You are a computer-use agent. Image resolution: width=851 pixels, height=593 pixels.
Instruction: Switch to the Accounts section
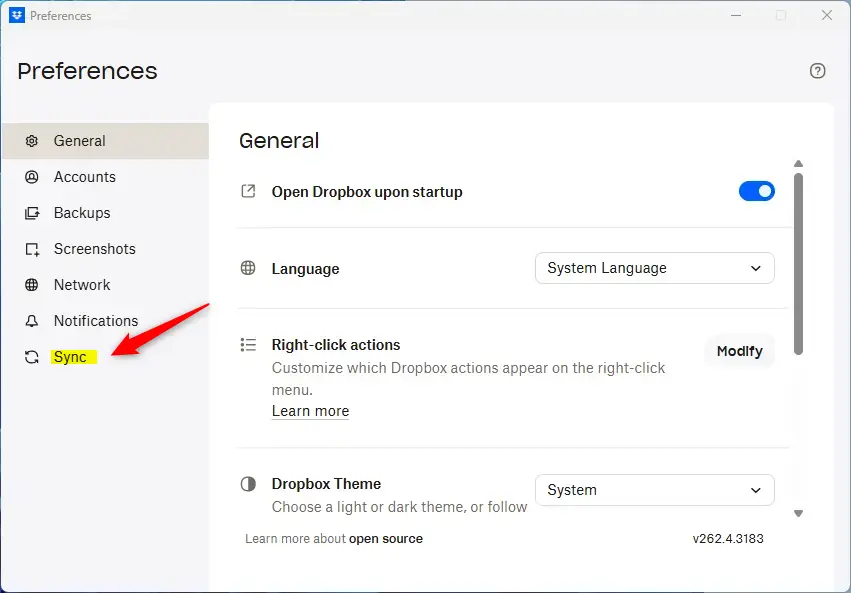click(x=105, y=177)
